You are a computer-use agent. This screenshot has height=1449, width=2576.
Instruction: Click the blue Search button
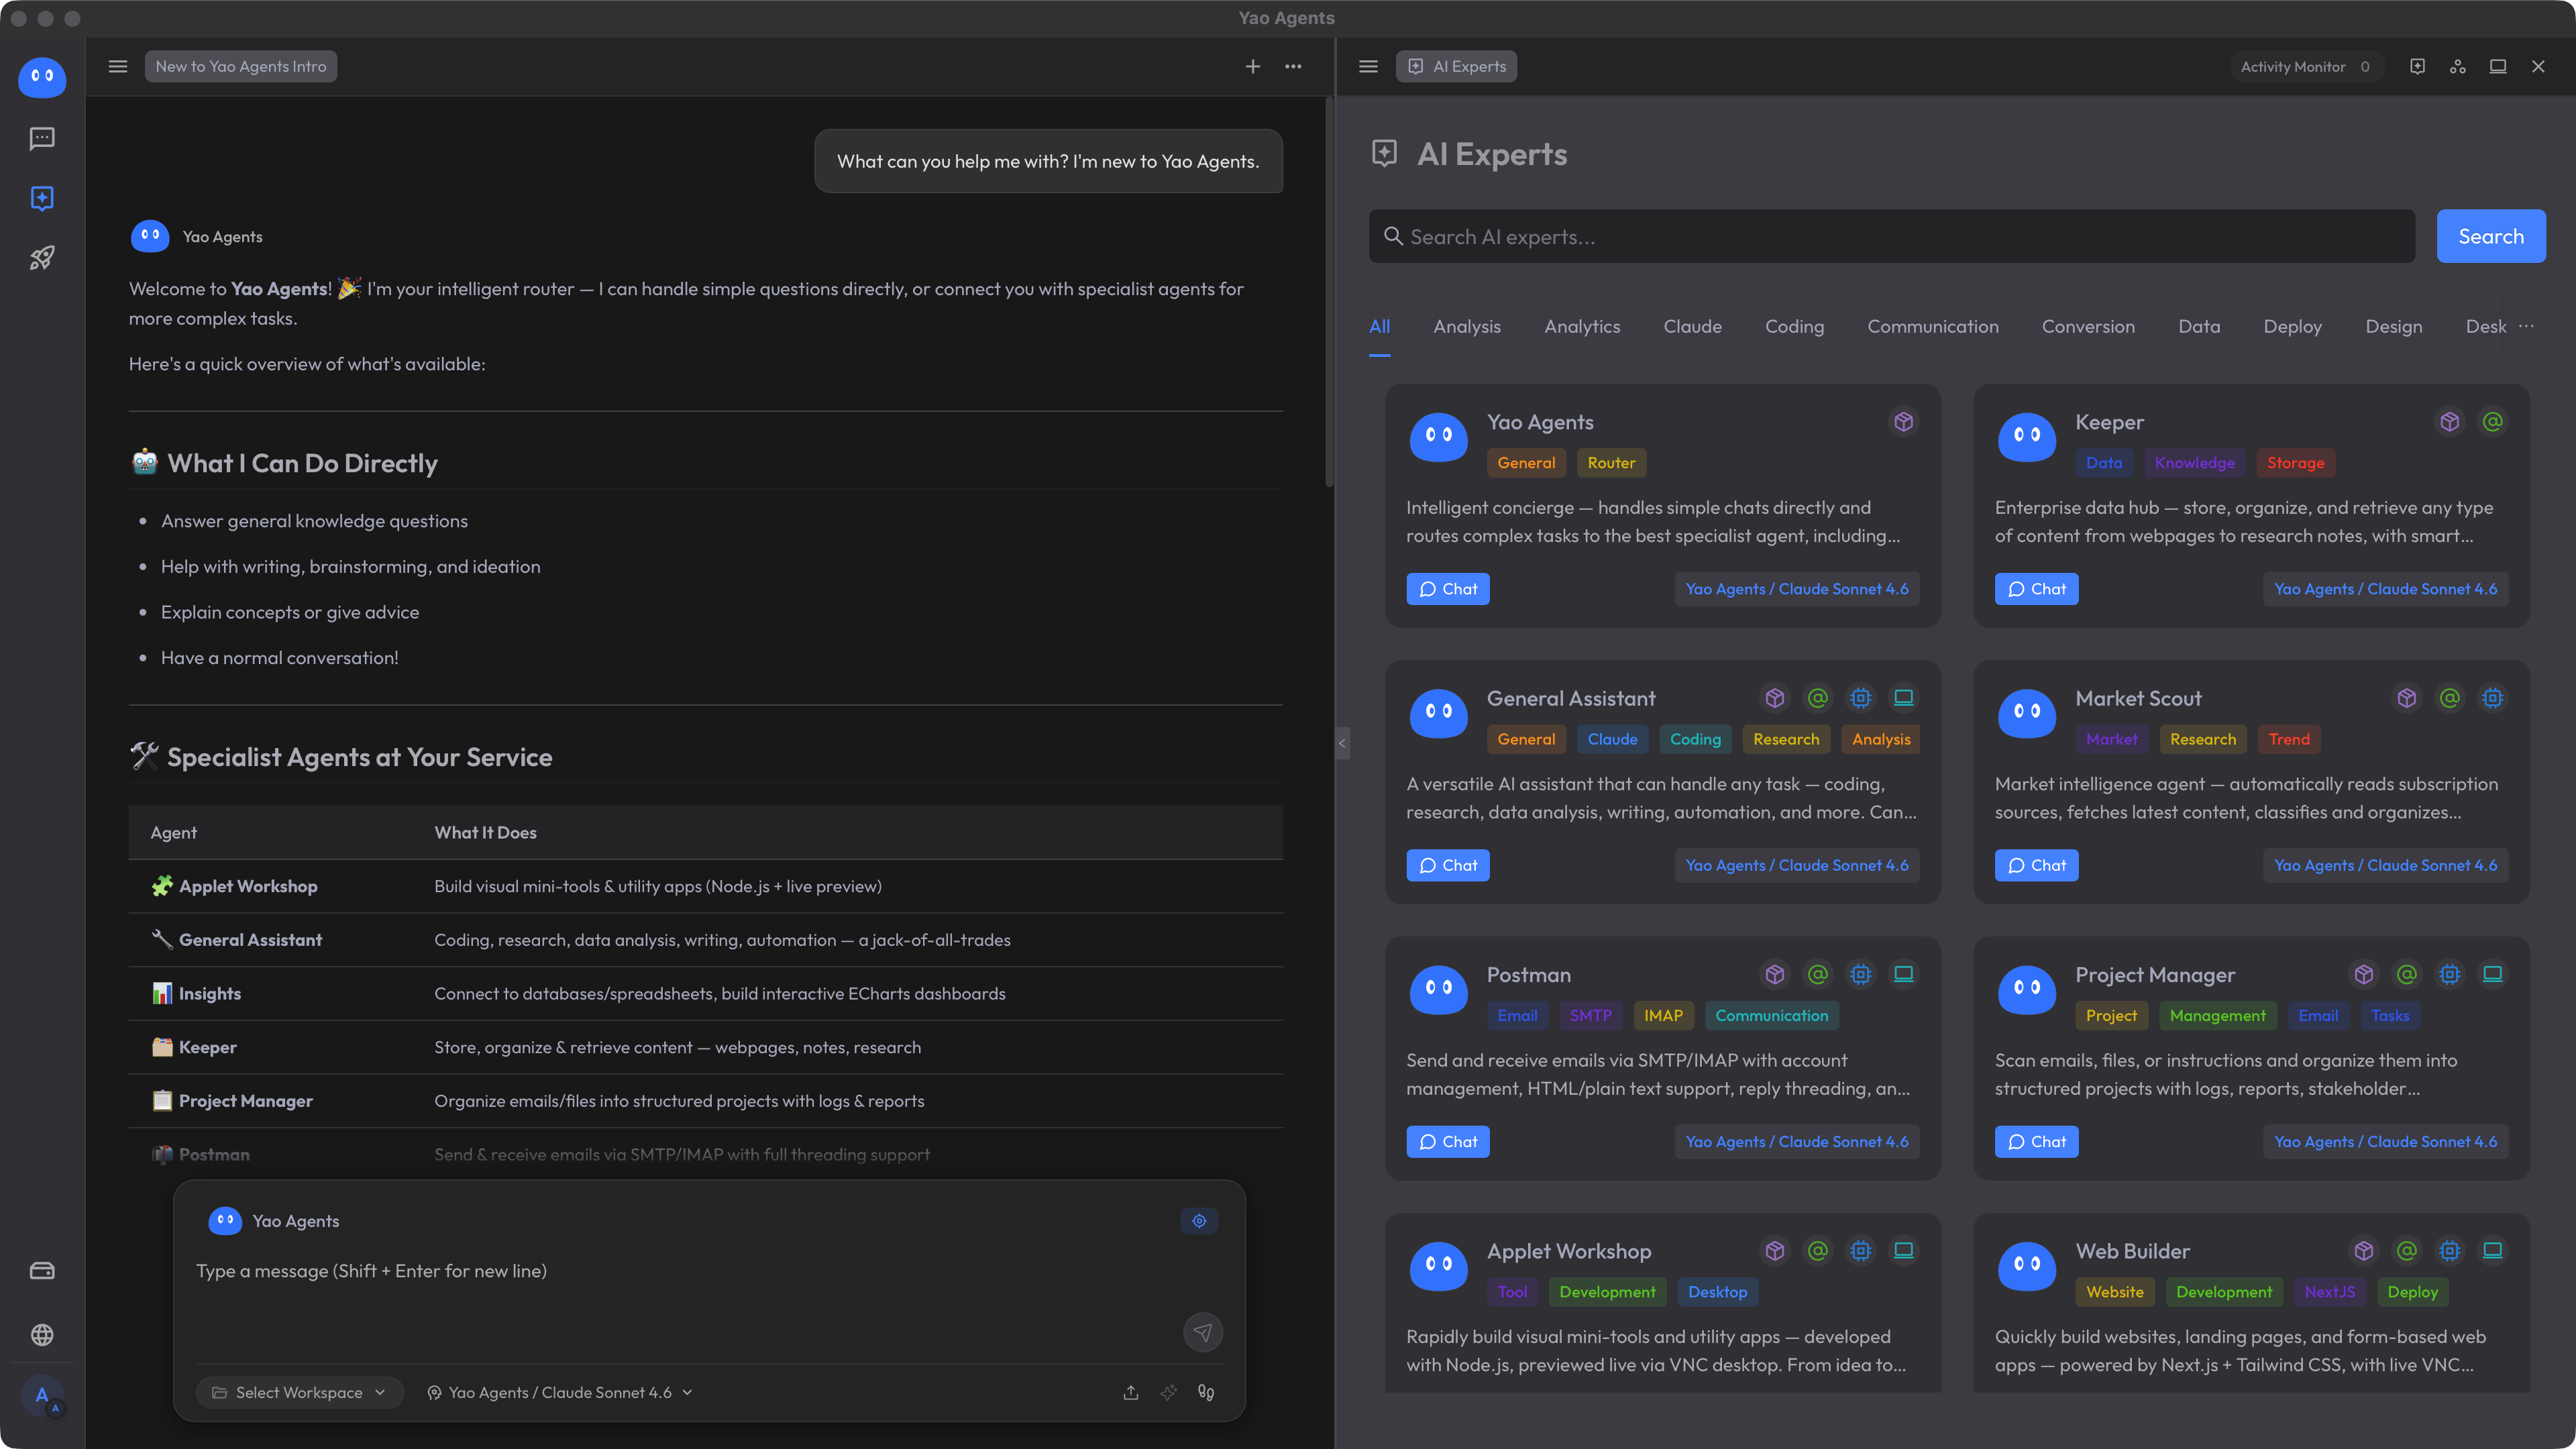click(2491, 236)
